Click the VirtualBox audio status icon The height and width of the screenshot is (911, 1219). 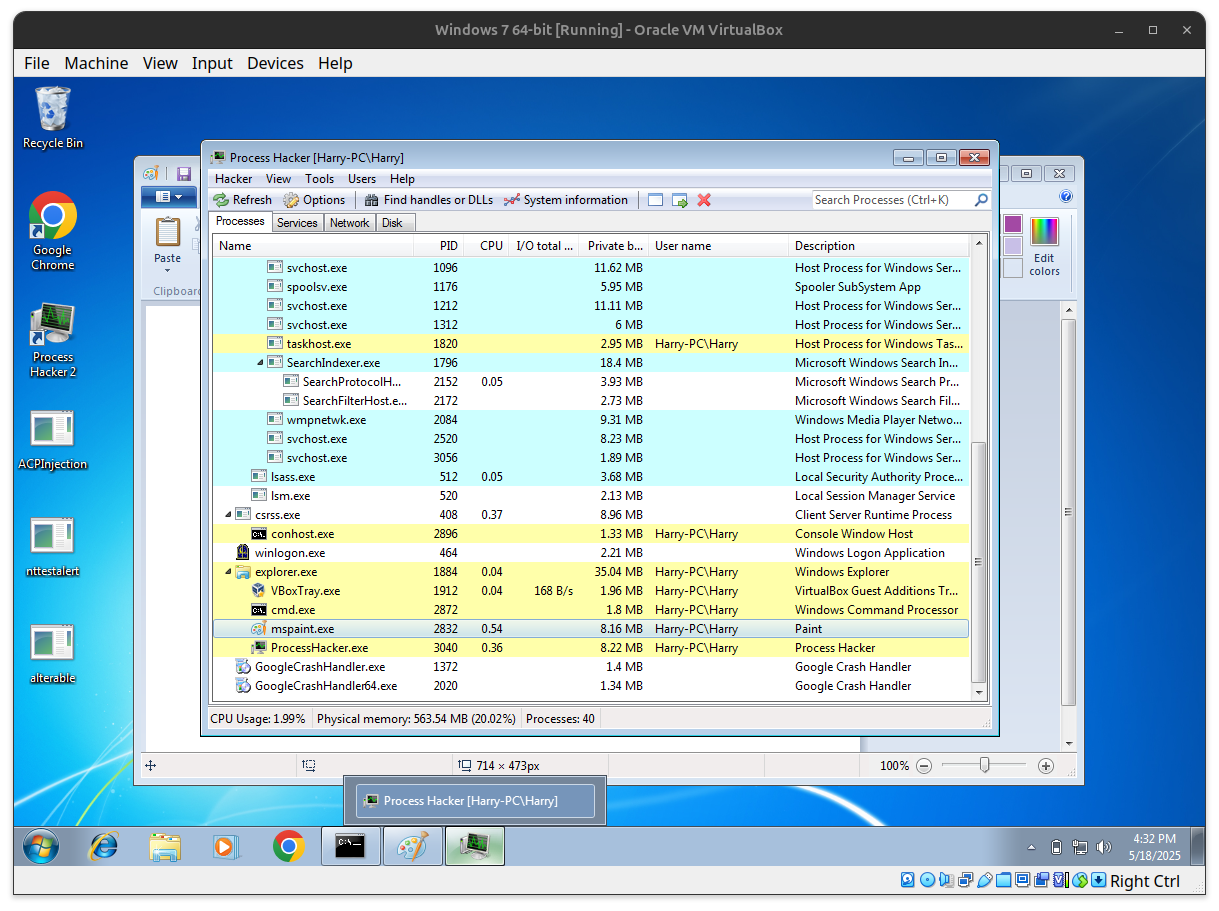[946, 880]
